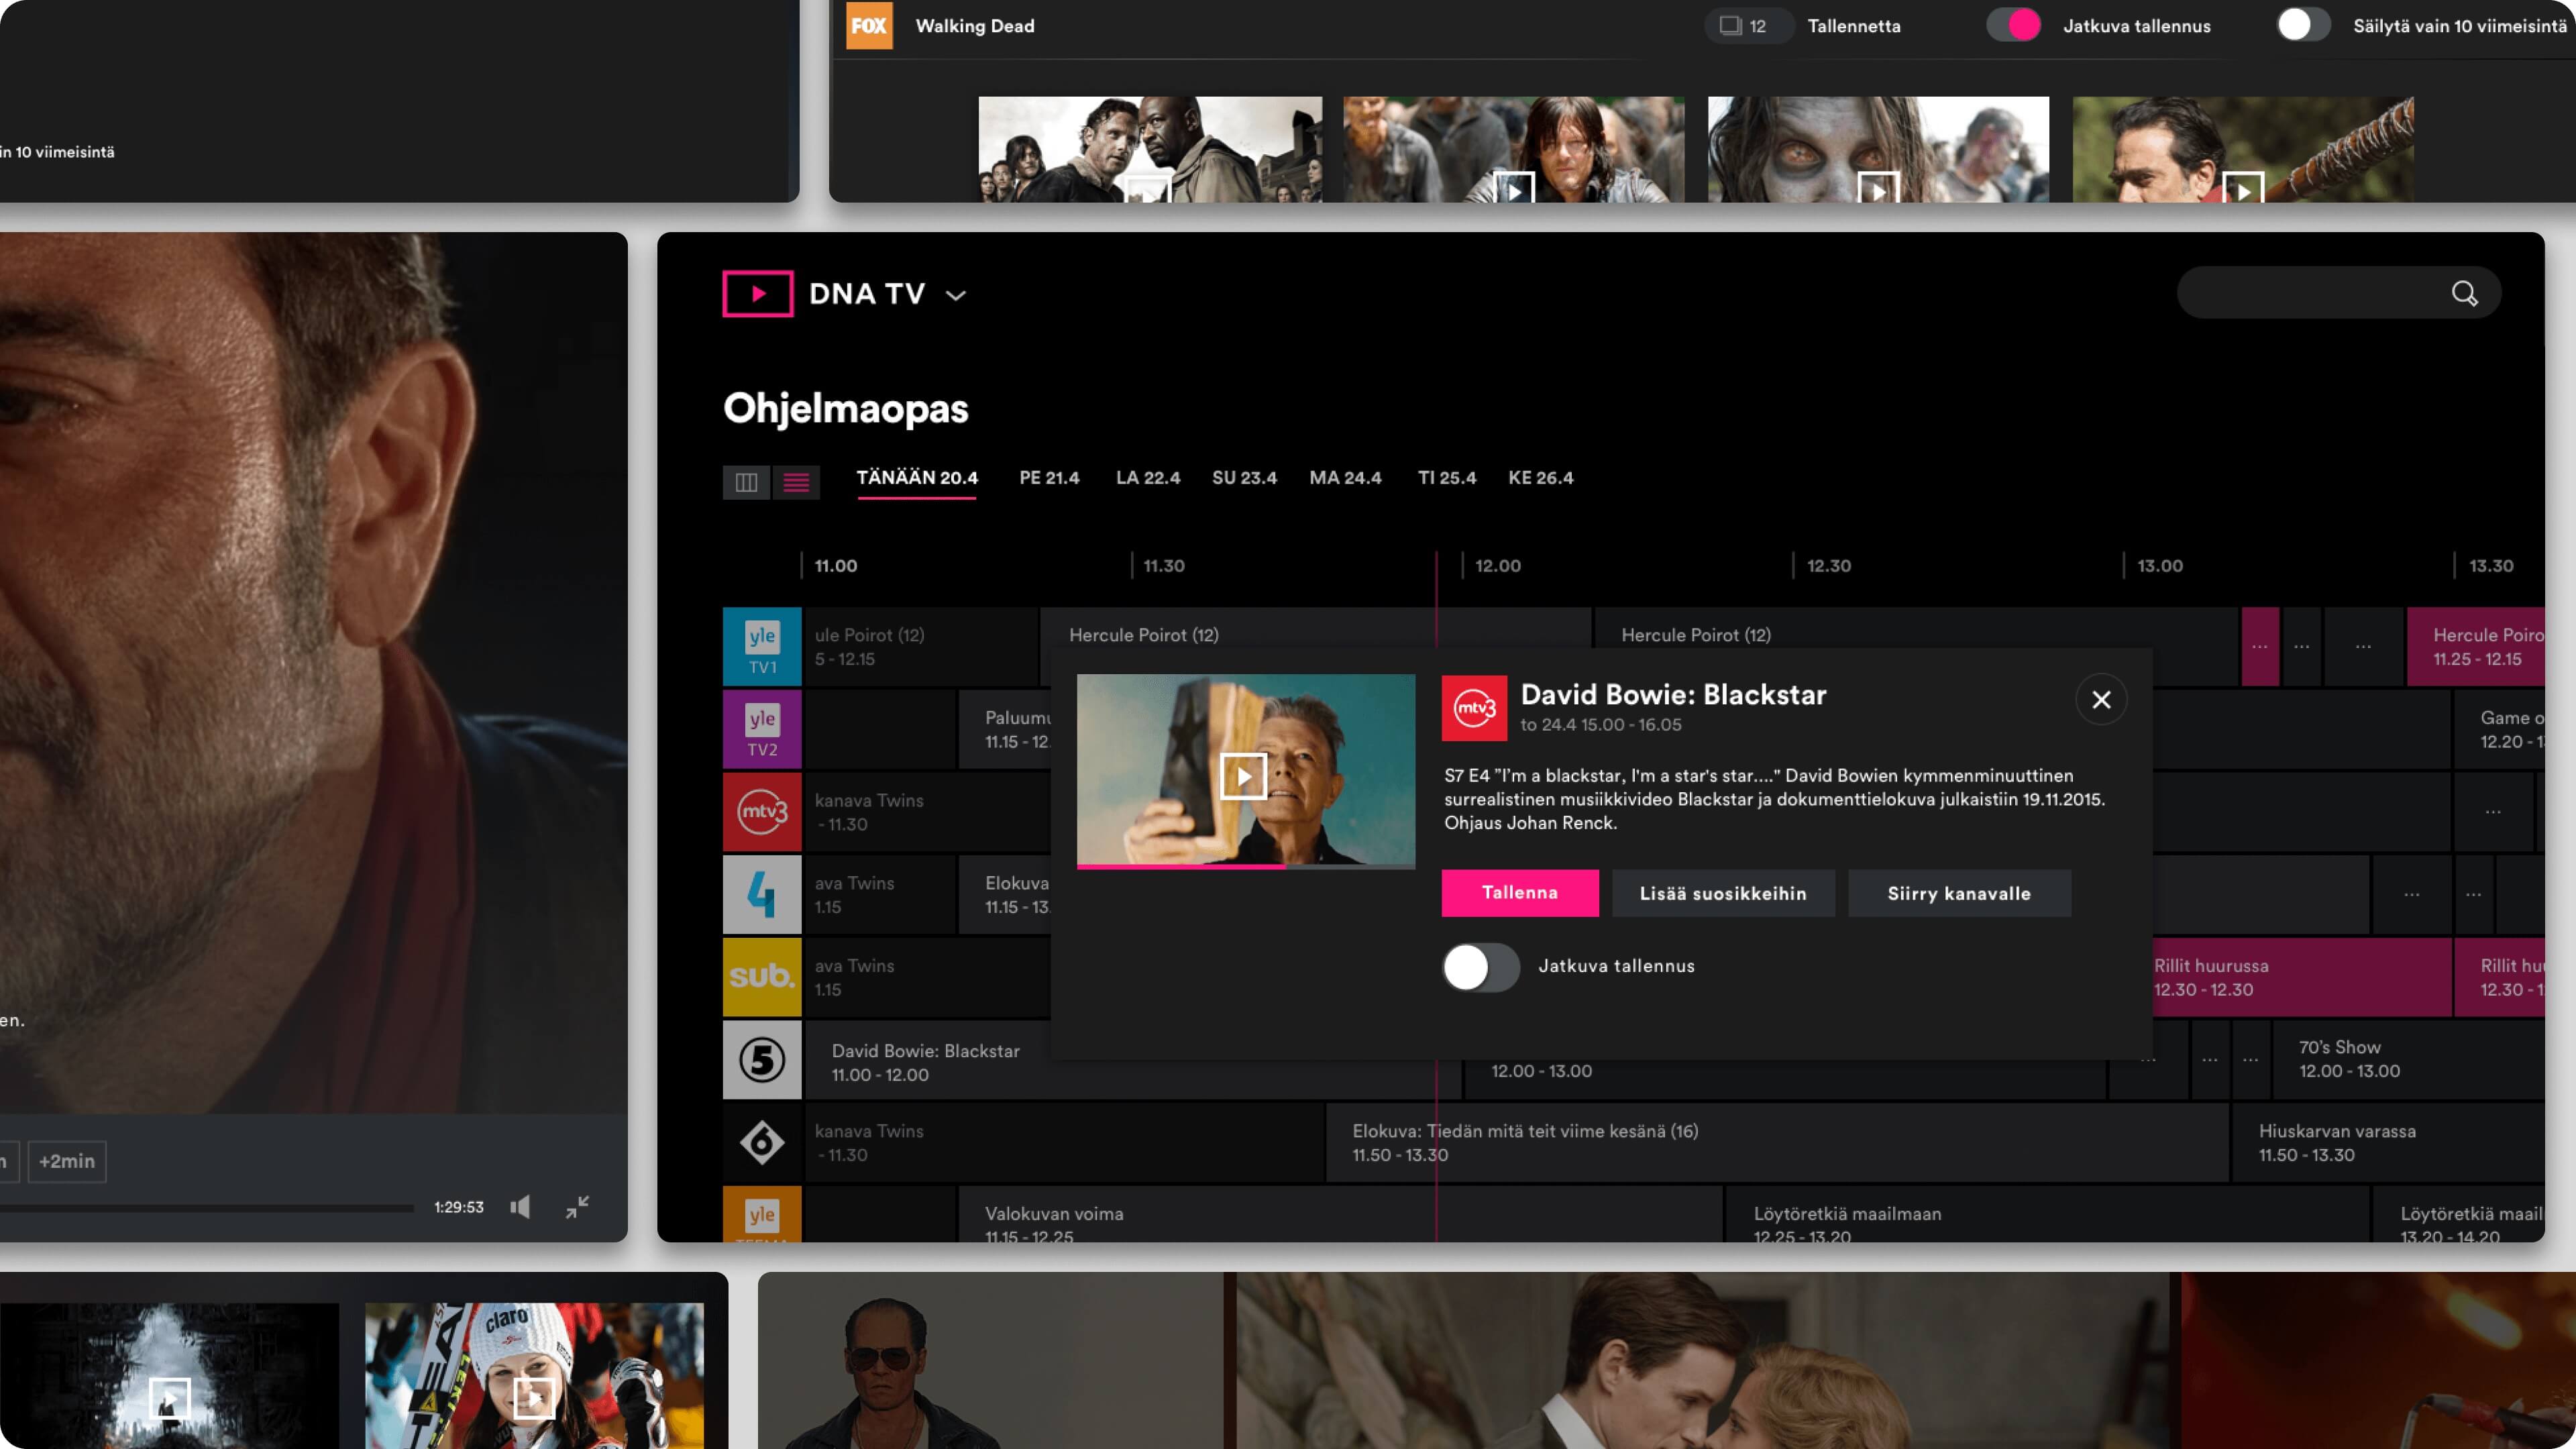Select the LA 22.4 tab
2576x1449 pixels.
1148,478
